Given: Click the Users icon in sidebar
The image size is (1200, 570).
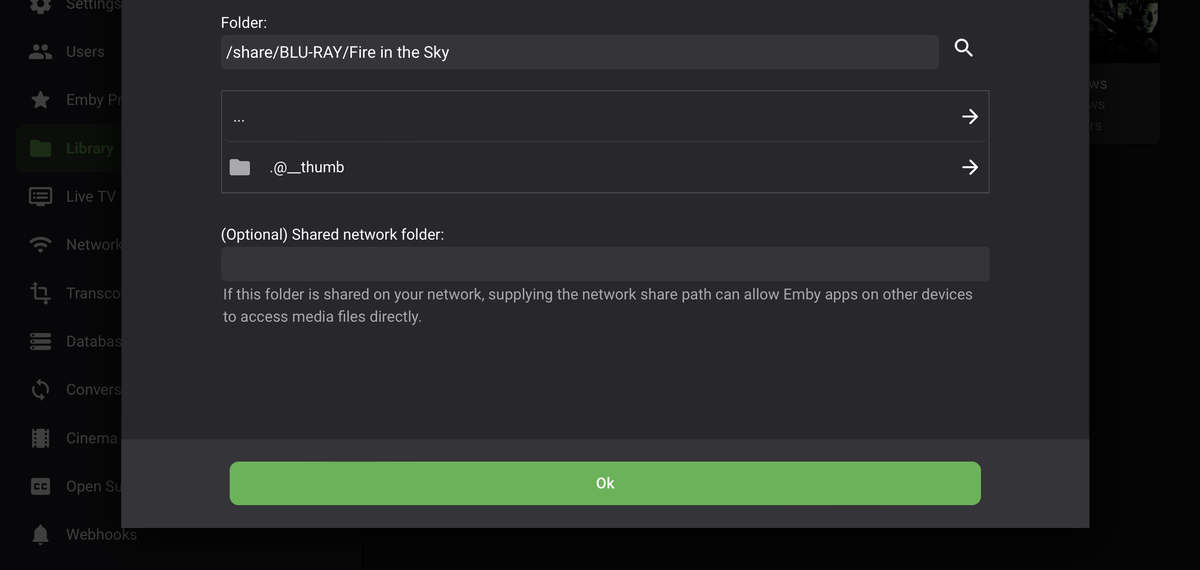Looking at the screenshot, I should 41,52.
